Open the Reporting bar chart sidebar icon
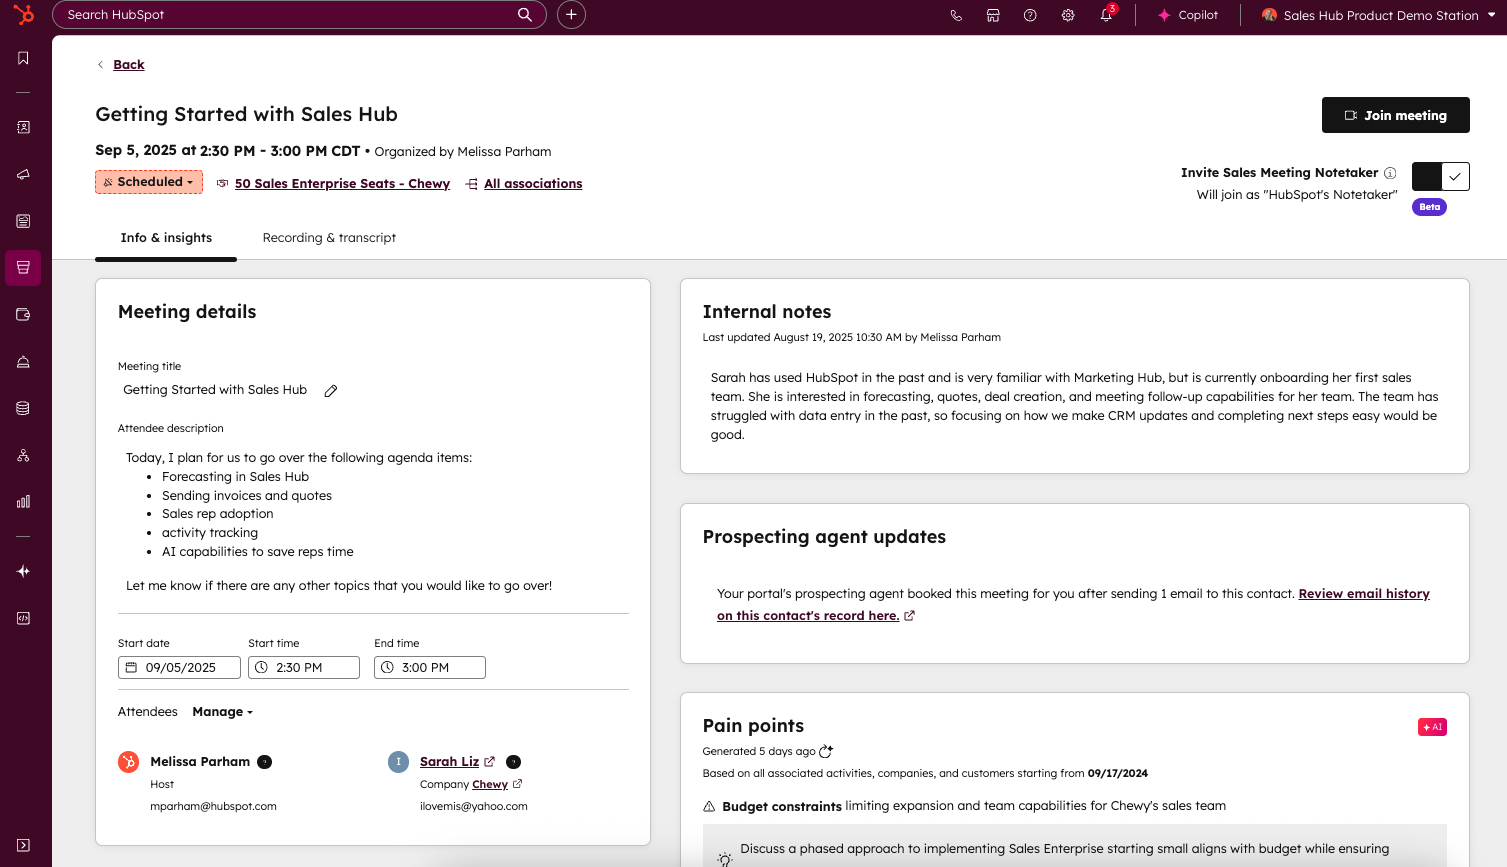This screenshot has width=1507, height=867. 23,501
